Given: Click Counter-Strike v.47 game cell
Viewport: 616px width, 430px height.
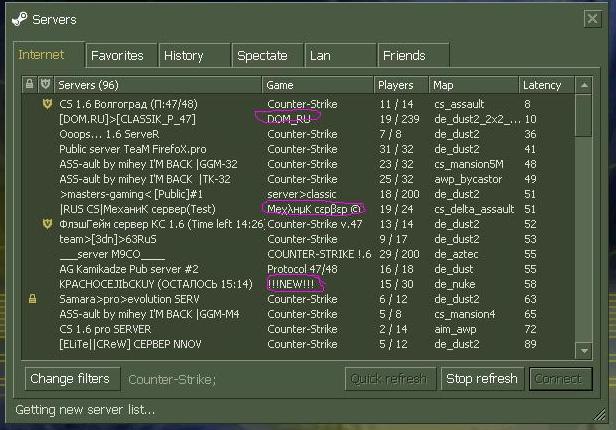Looking at the screenshot, I should click(315, 224).
